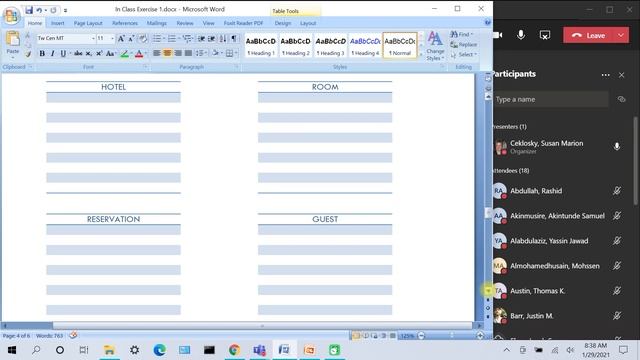This screenshot has height=360, width=640.
Task: Apply a numbered list
Action: tap(172, 38)
